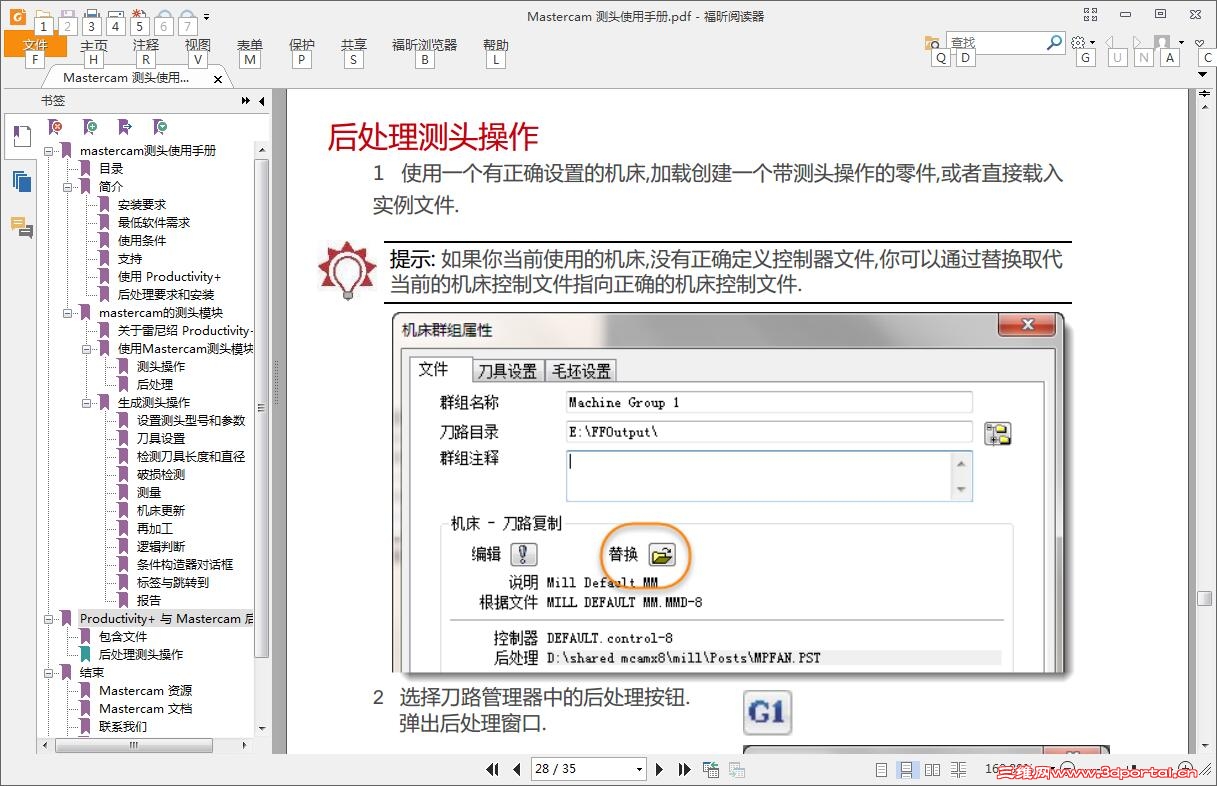Collapse the bookmarks panel with left arrow

(262, 101)
